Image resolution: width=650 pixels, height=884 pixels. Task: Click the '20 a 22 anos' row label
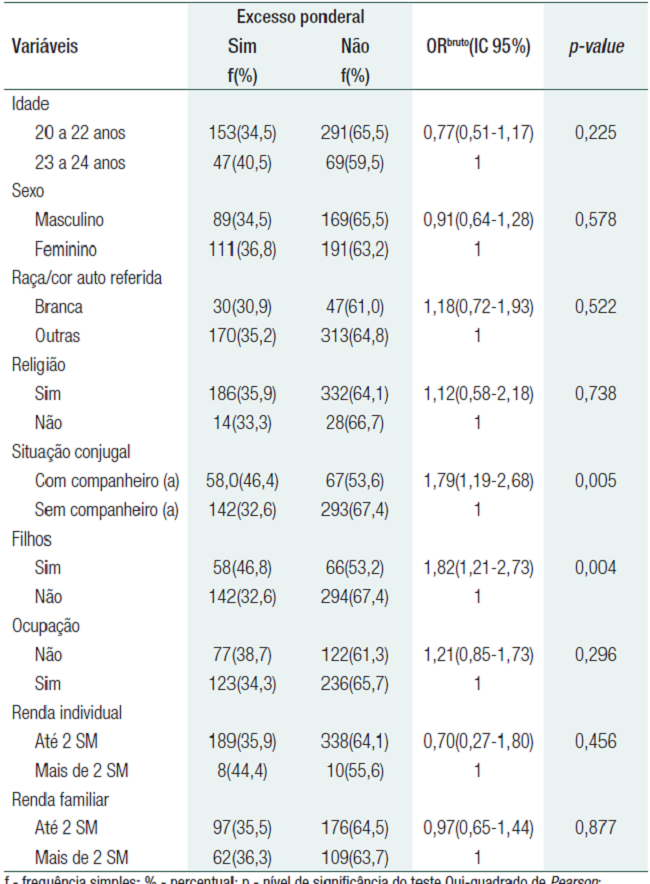point(80,133)
